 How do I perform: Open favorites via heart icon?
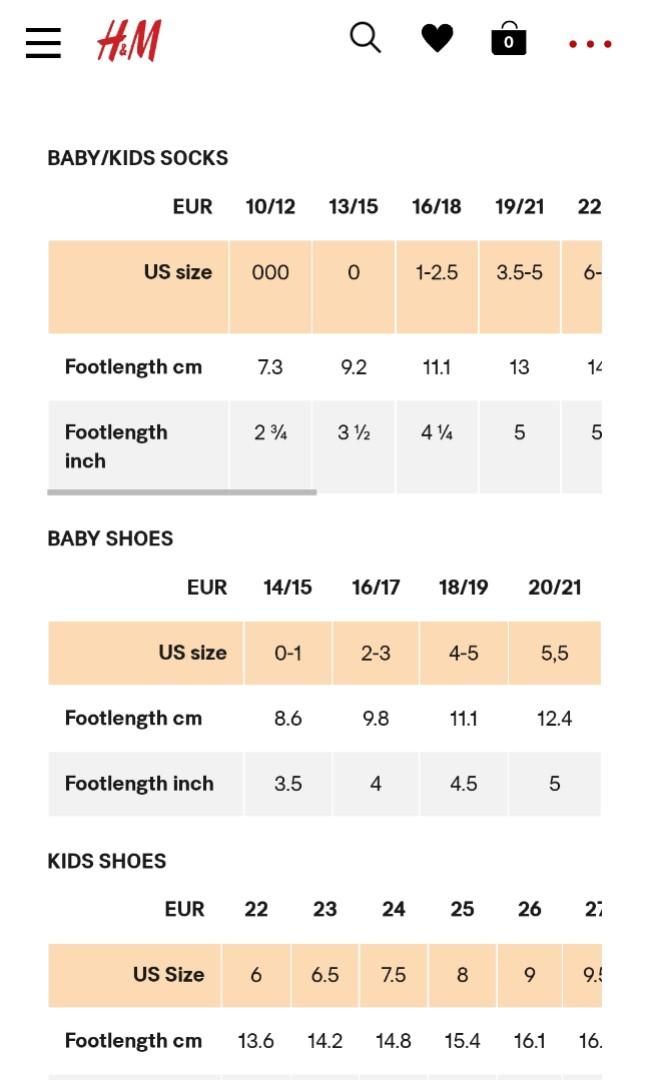[x=438, y=38]
